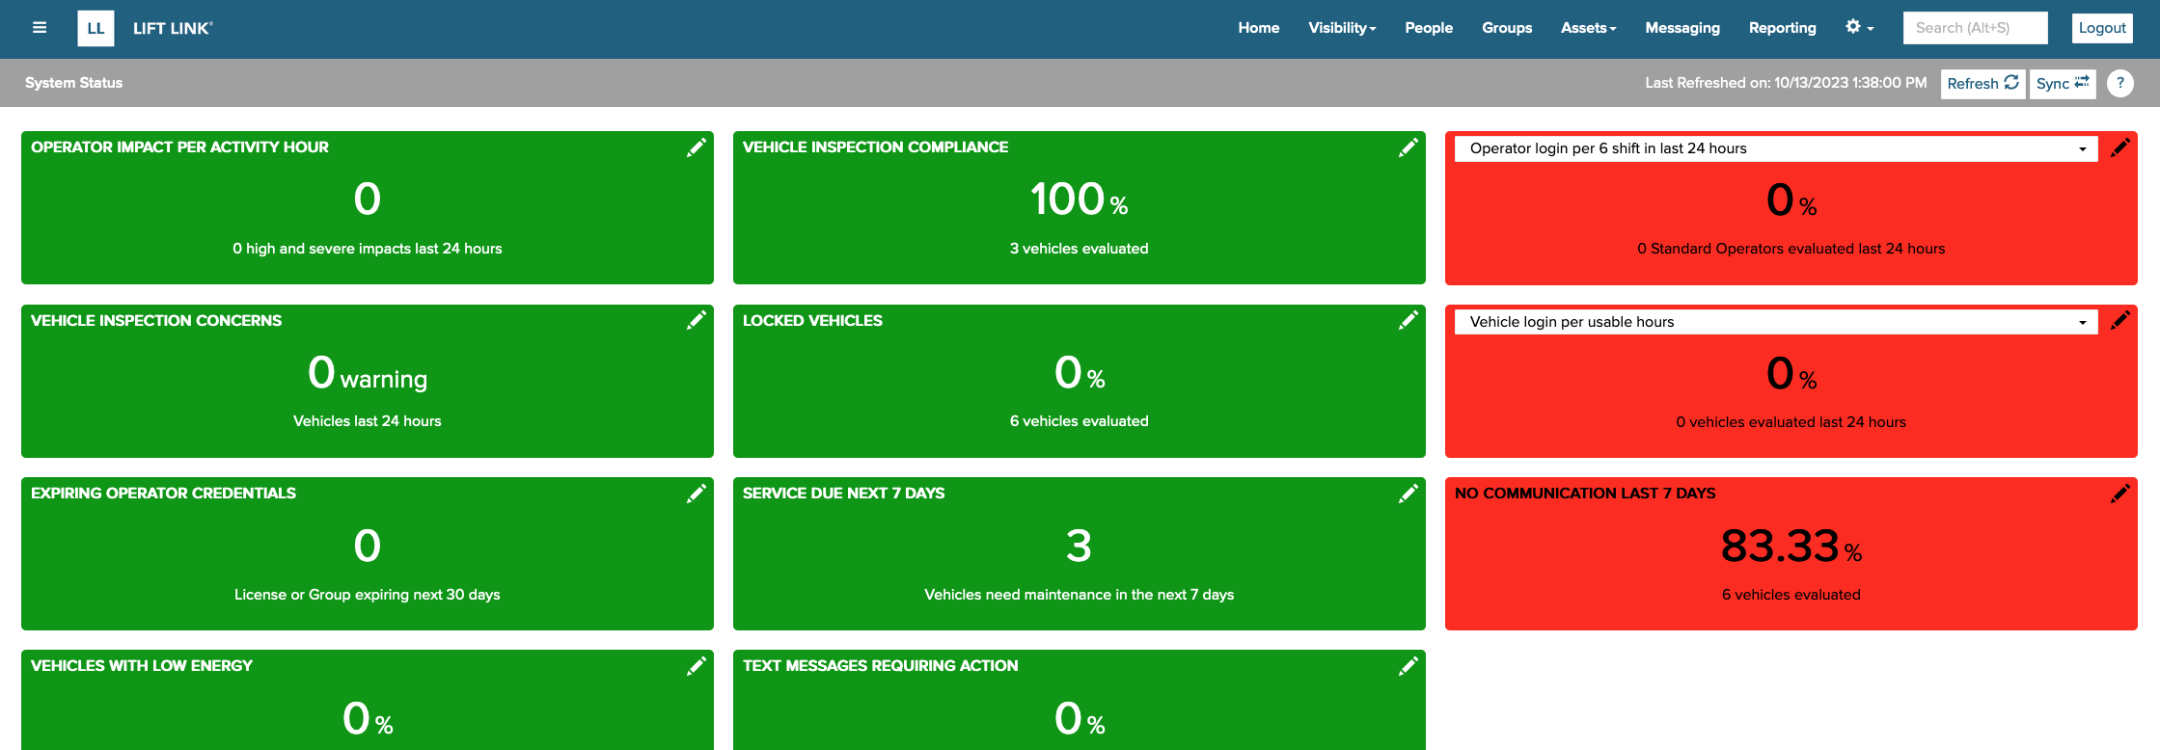Open the Visibility menu
2160x750 pixels.
pyautogui.click(x=1342, y=28)
